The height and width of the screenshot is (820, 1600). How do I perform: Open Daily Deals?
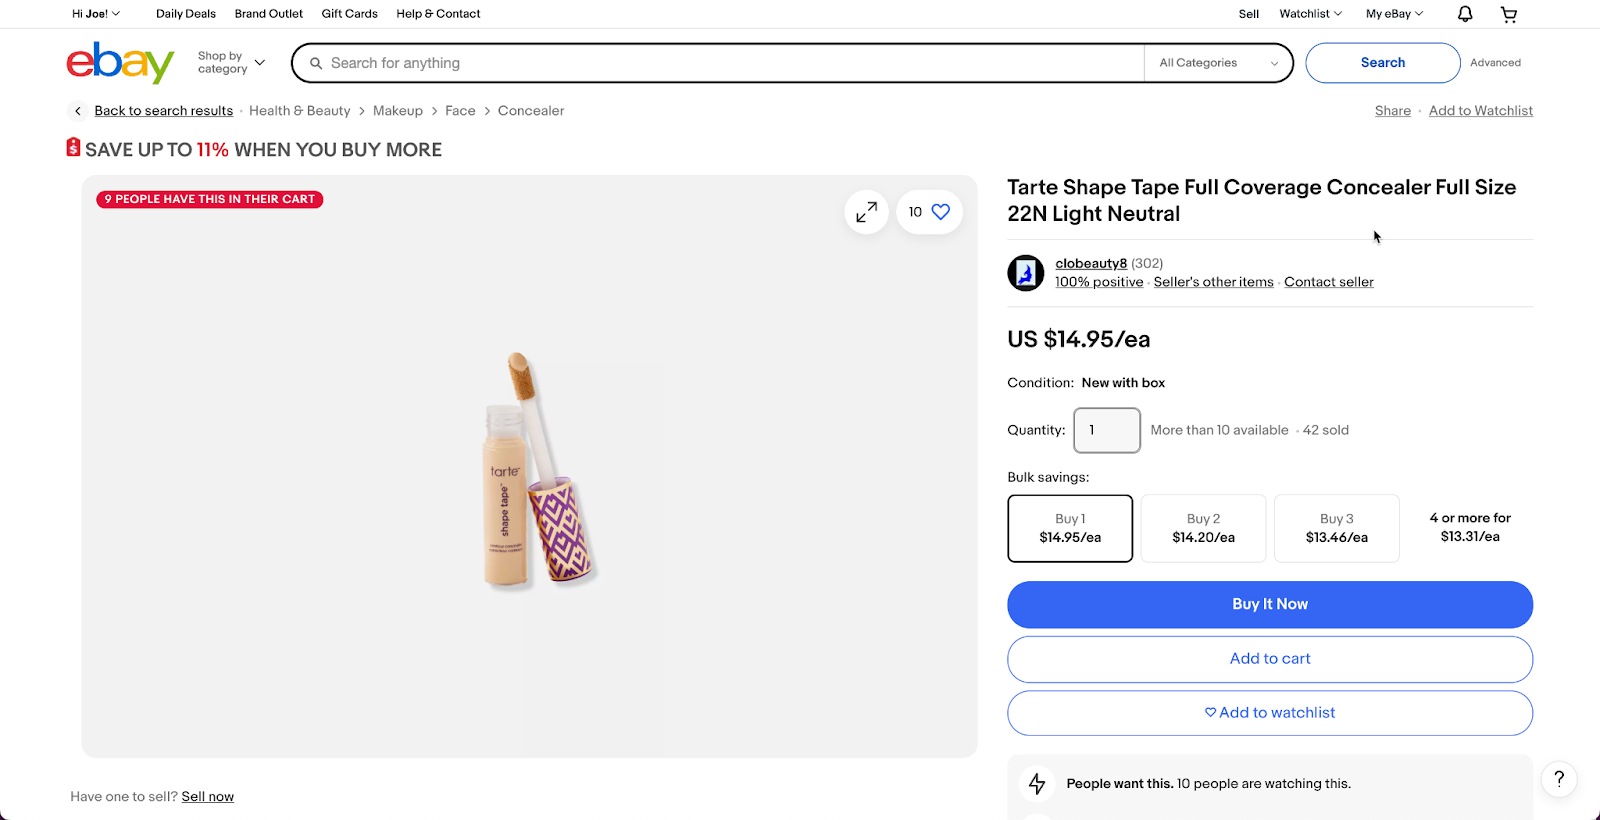tap(186, 14)
